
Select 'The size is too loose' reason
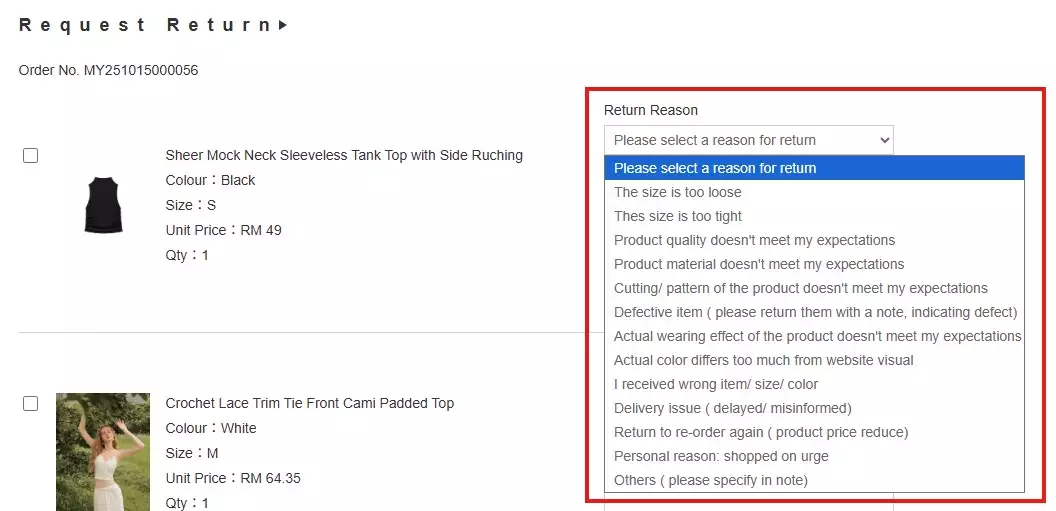[x=678, y=192]
